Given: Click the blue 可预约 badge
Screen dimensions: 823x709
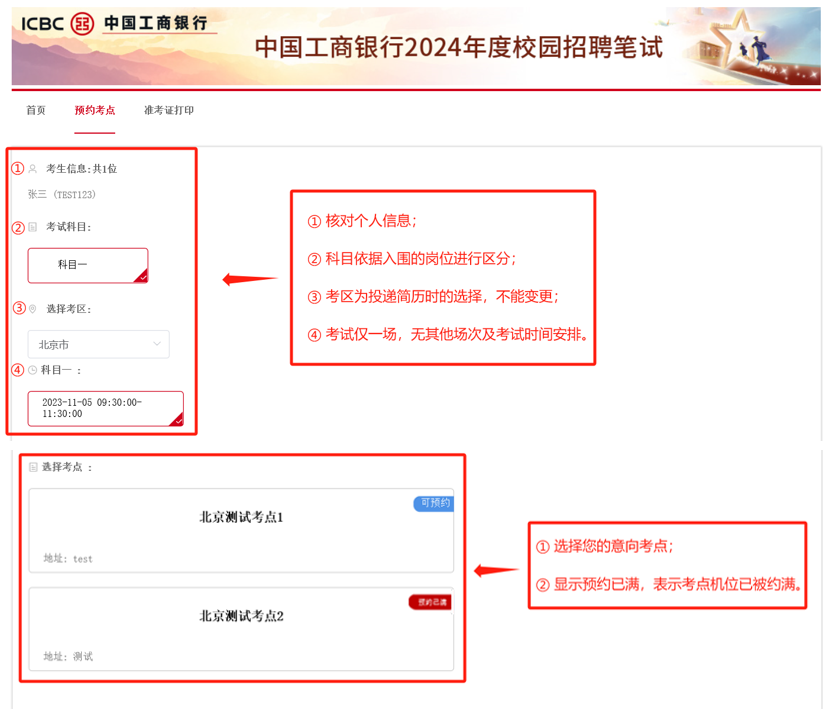Looking at the screenshot, I should click(434, 503).
